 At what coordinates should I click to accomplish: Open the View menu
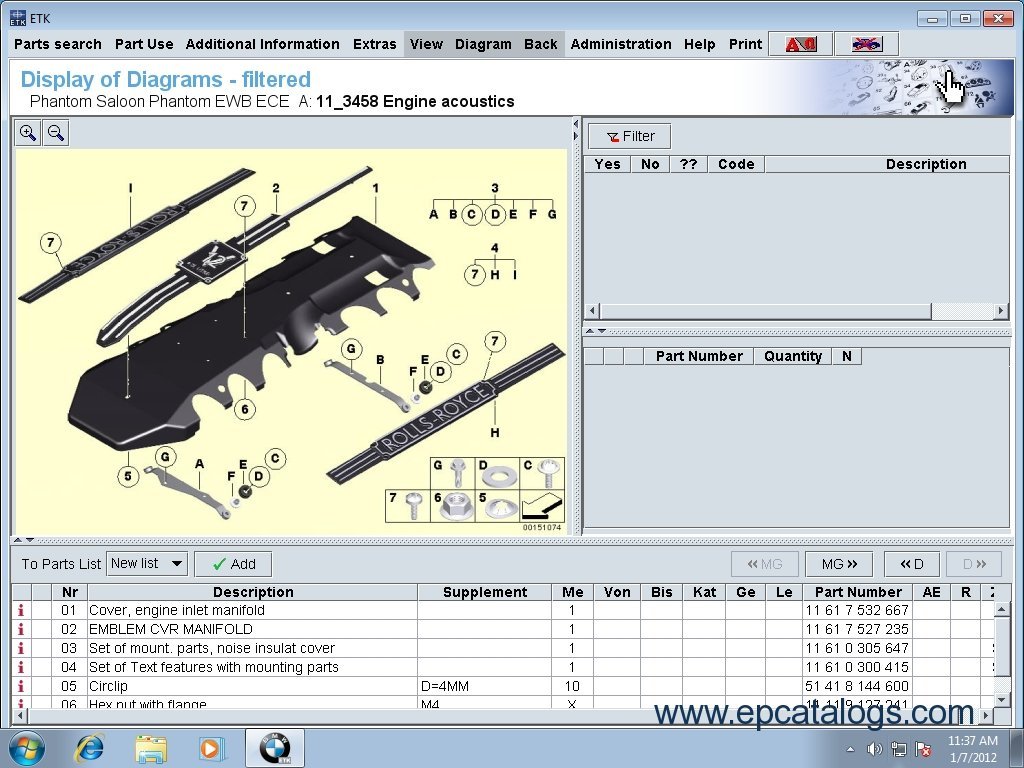click(x=426, y=44)
